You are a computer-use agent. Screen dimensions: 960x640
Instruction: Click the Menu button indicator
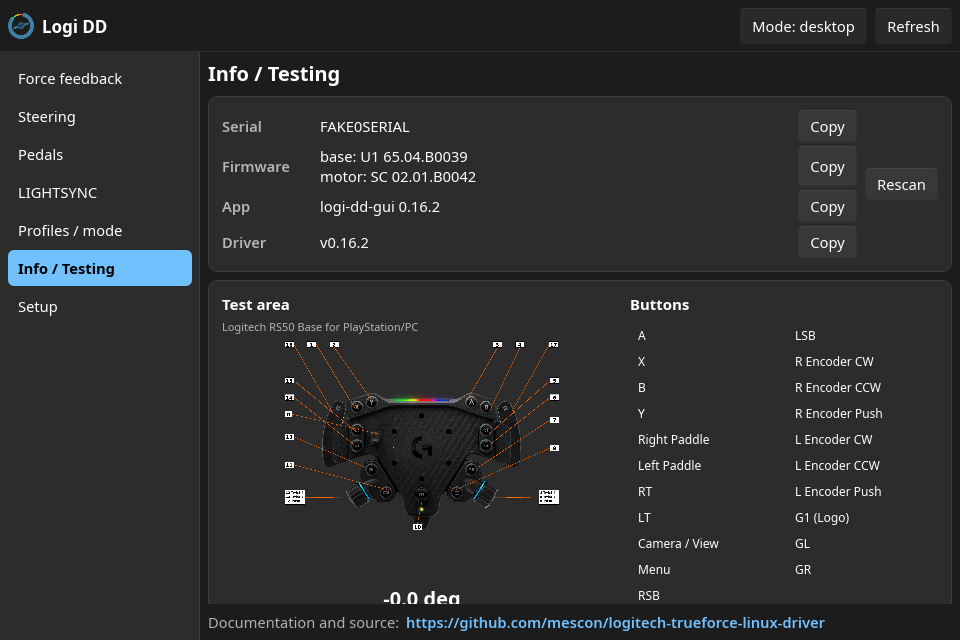point(654,570)
